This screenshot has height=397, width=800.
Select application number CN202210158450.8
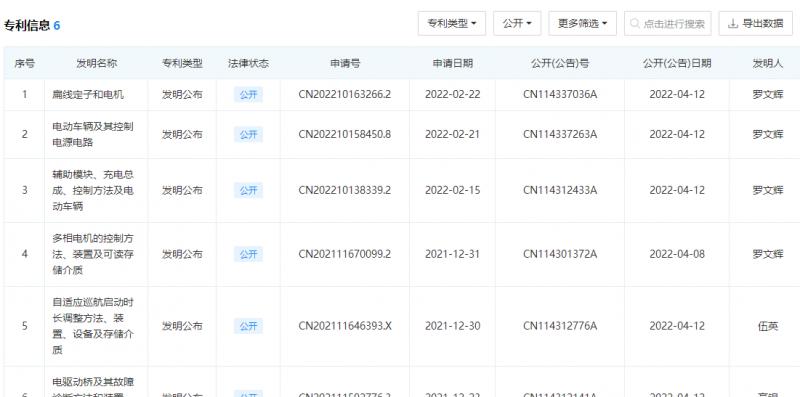click(345, 134)
